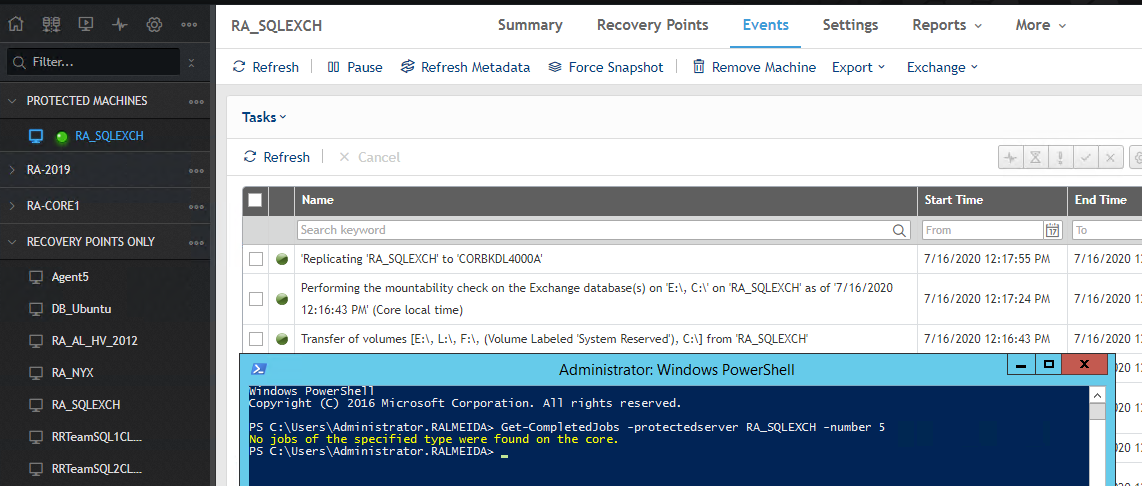Select DB_Ubuntu in recovery points list
The image size is (1142, 486).
(x=81, y=309)
